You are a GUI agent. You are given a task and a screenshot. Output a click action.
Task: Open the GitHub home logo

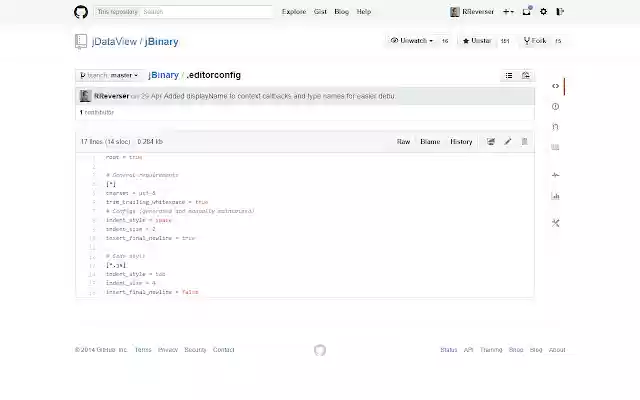(81, 12)
